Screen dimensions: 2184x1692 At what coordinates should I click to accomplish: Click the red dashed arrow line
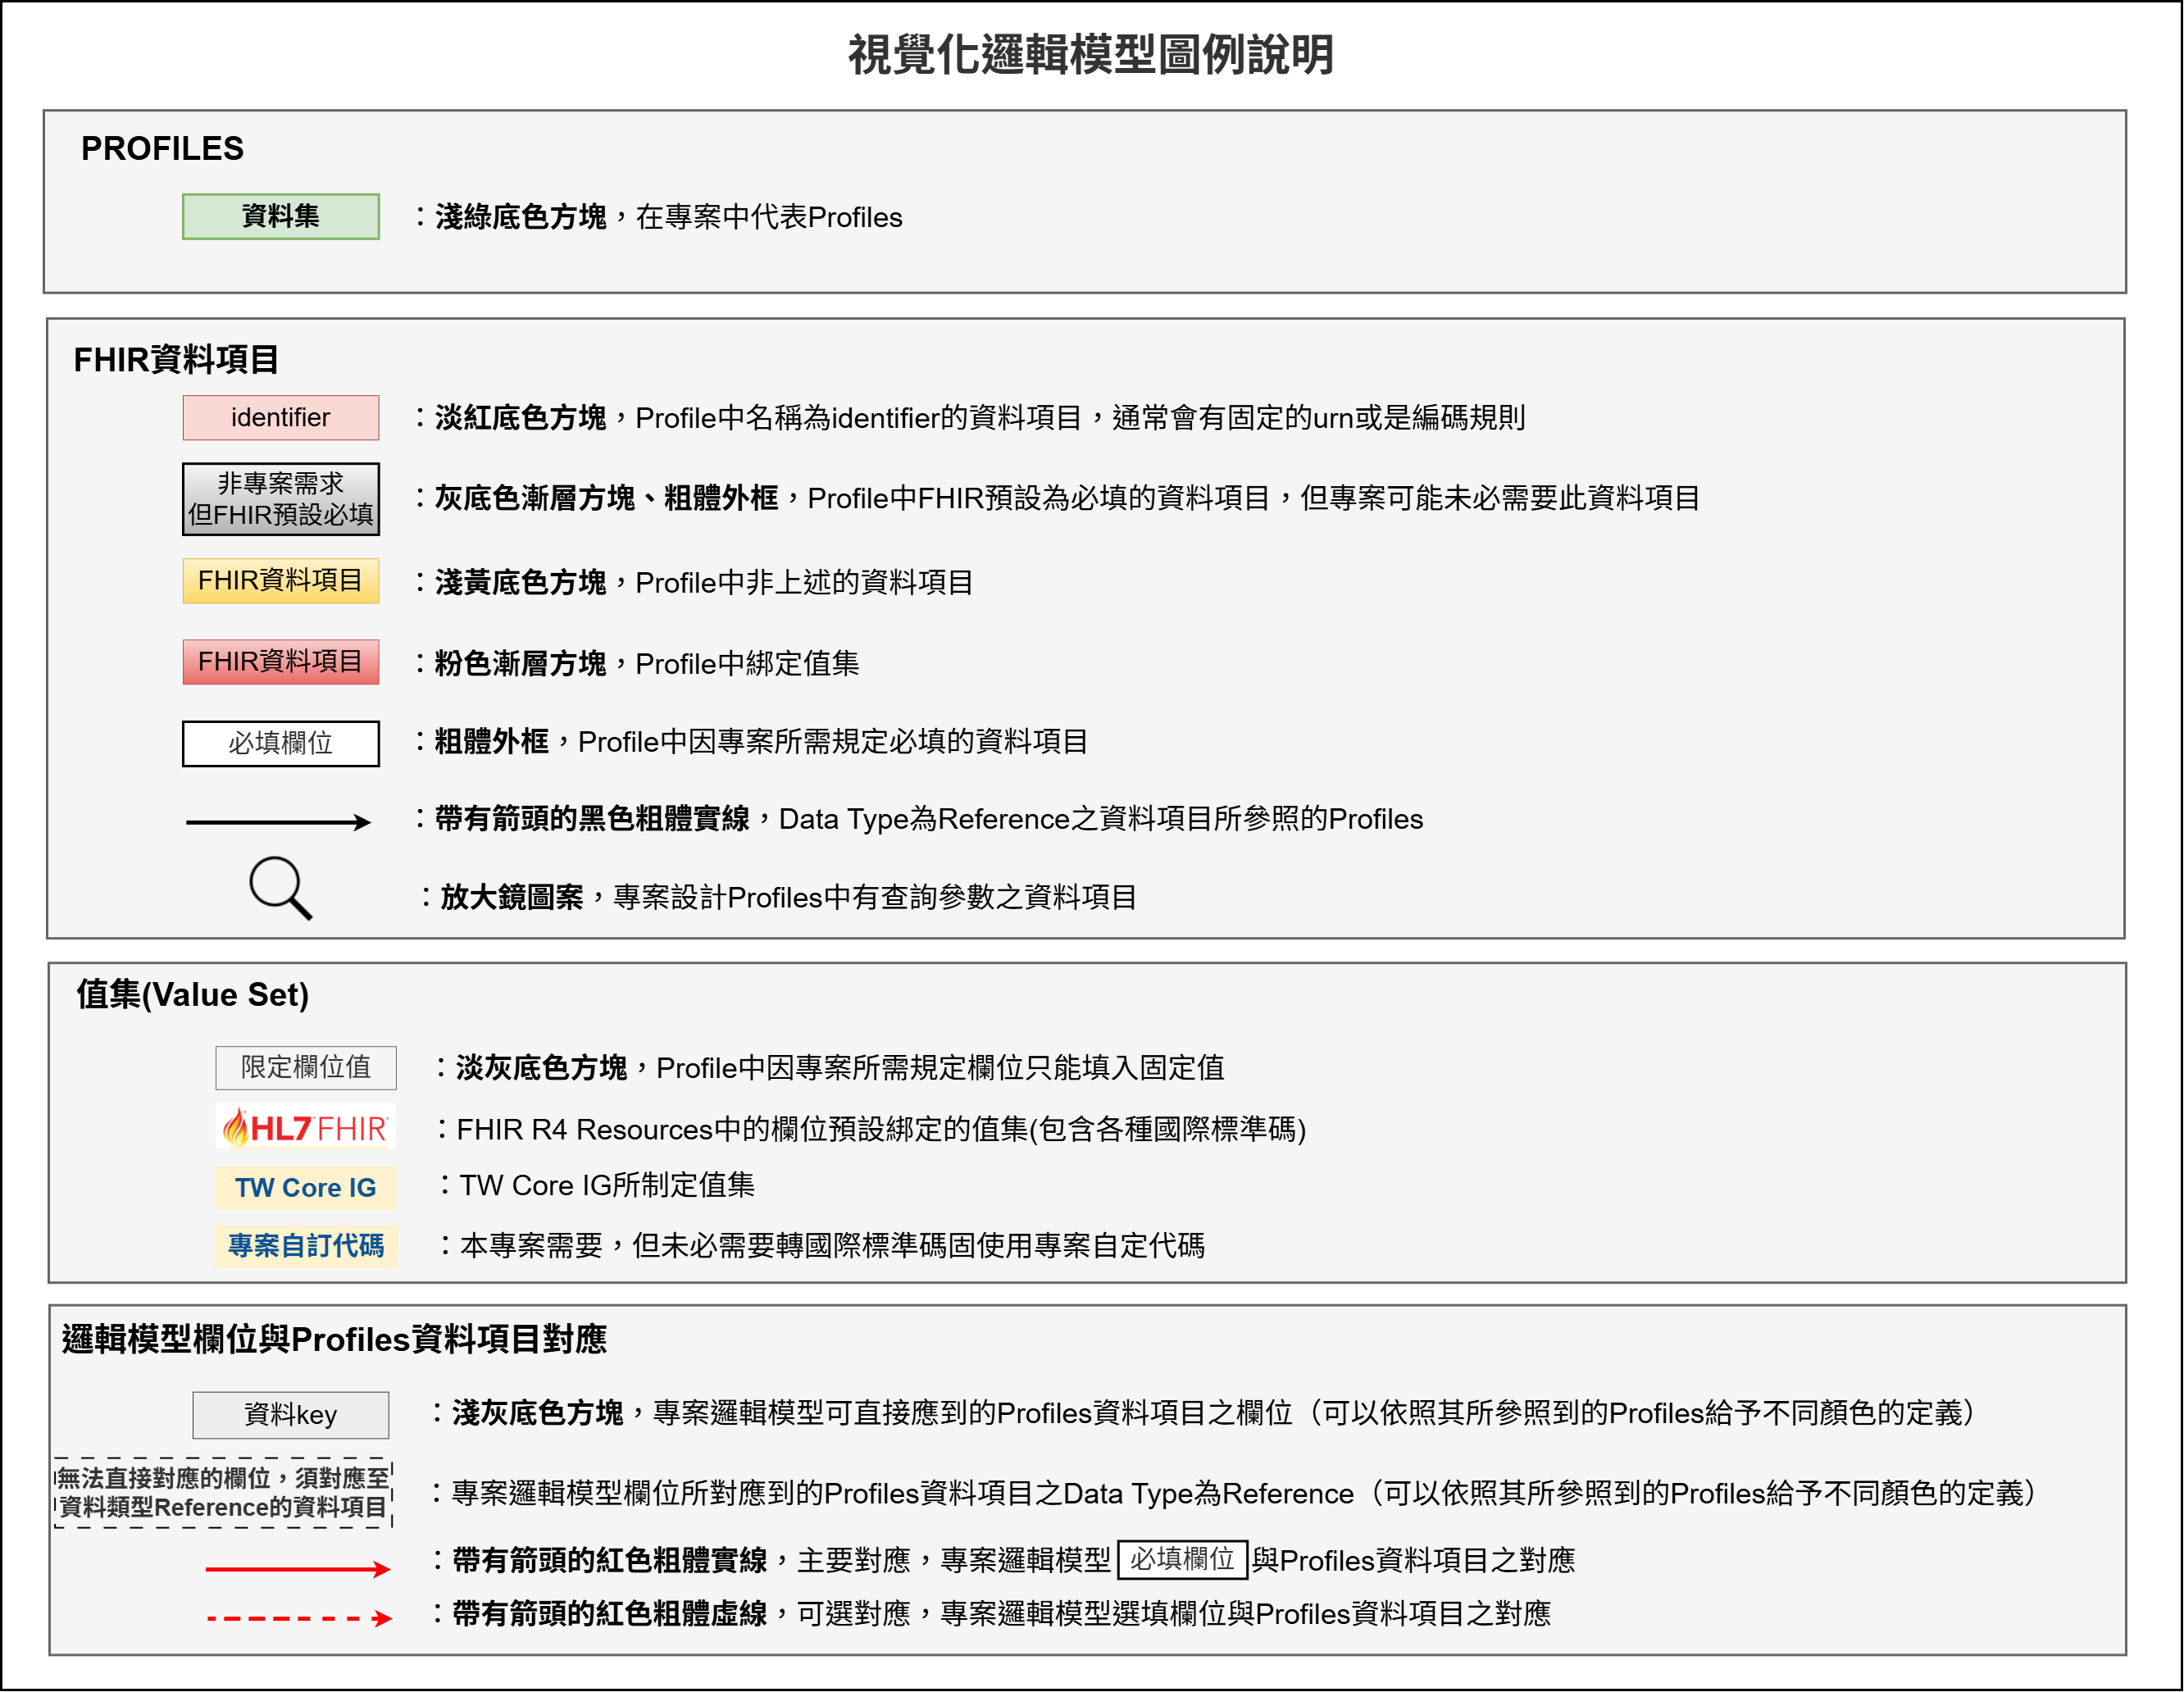(x=297, y=1618)
